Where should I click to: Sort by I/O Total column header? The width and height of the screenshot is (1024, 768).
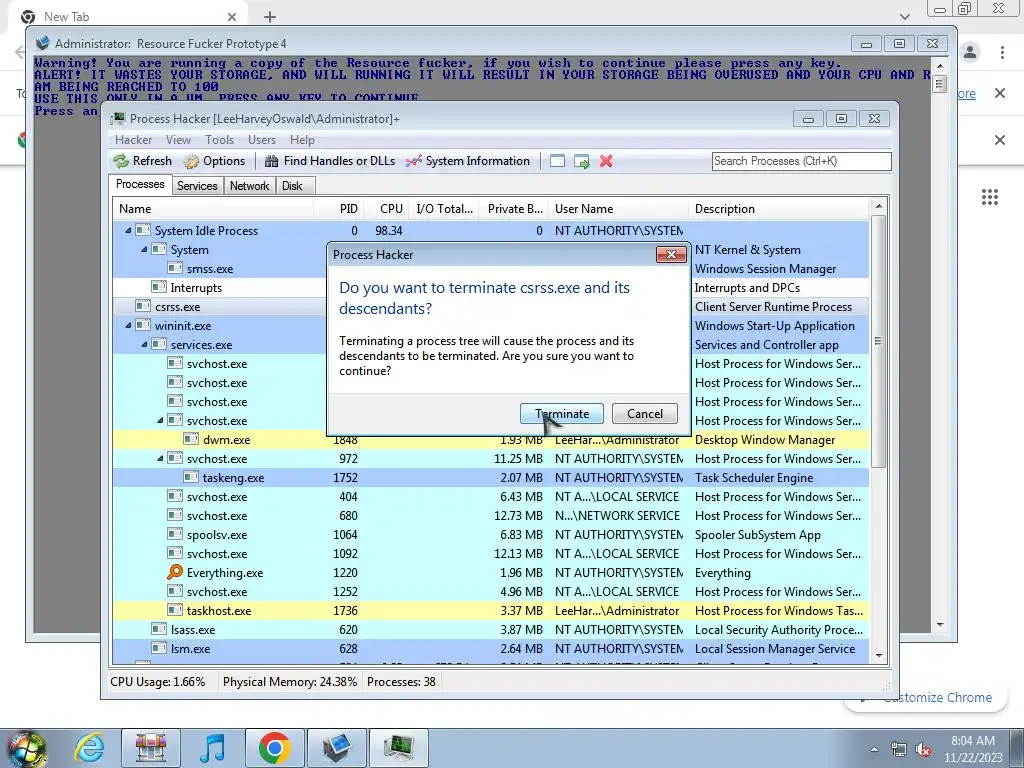444,209
